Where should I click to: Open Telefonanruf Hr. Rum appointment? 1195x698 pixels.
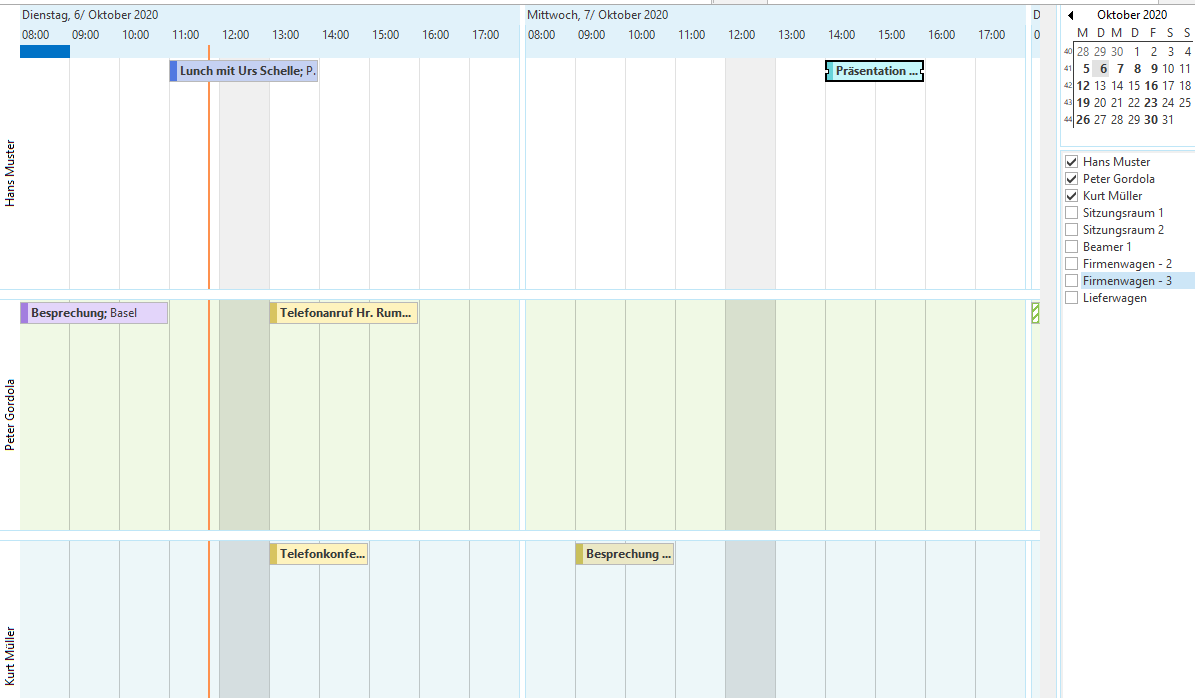coord(343,312)
